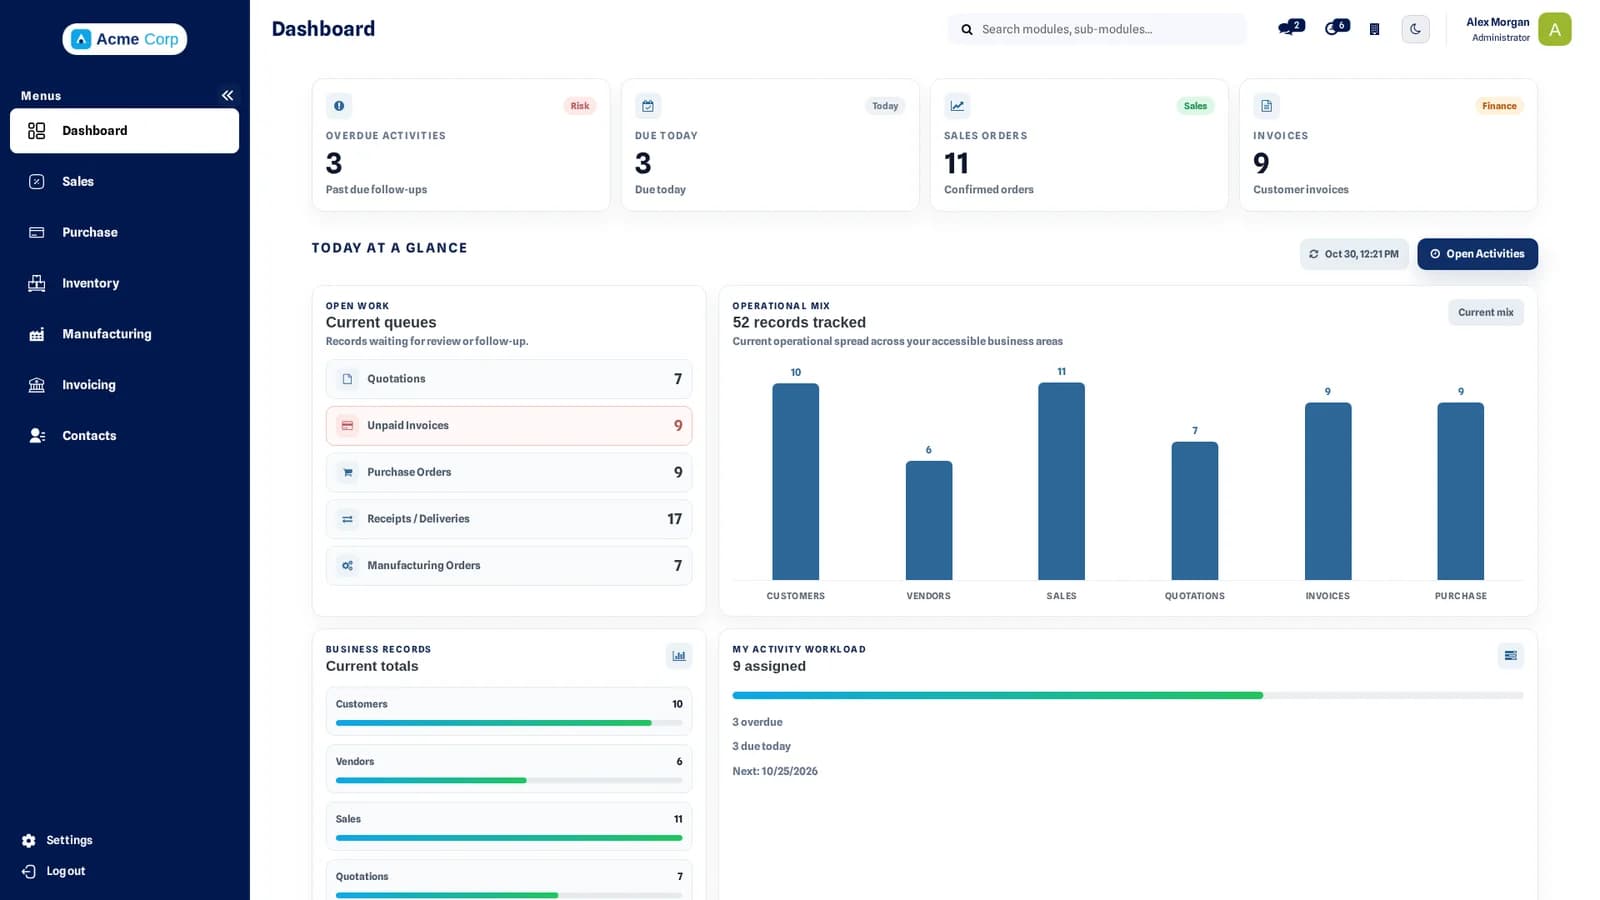Click the Vendors bar in the chart
The width and height of the screenshot is (1600, 900).
pos(928,520)
